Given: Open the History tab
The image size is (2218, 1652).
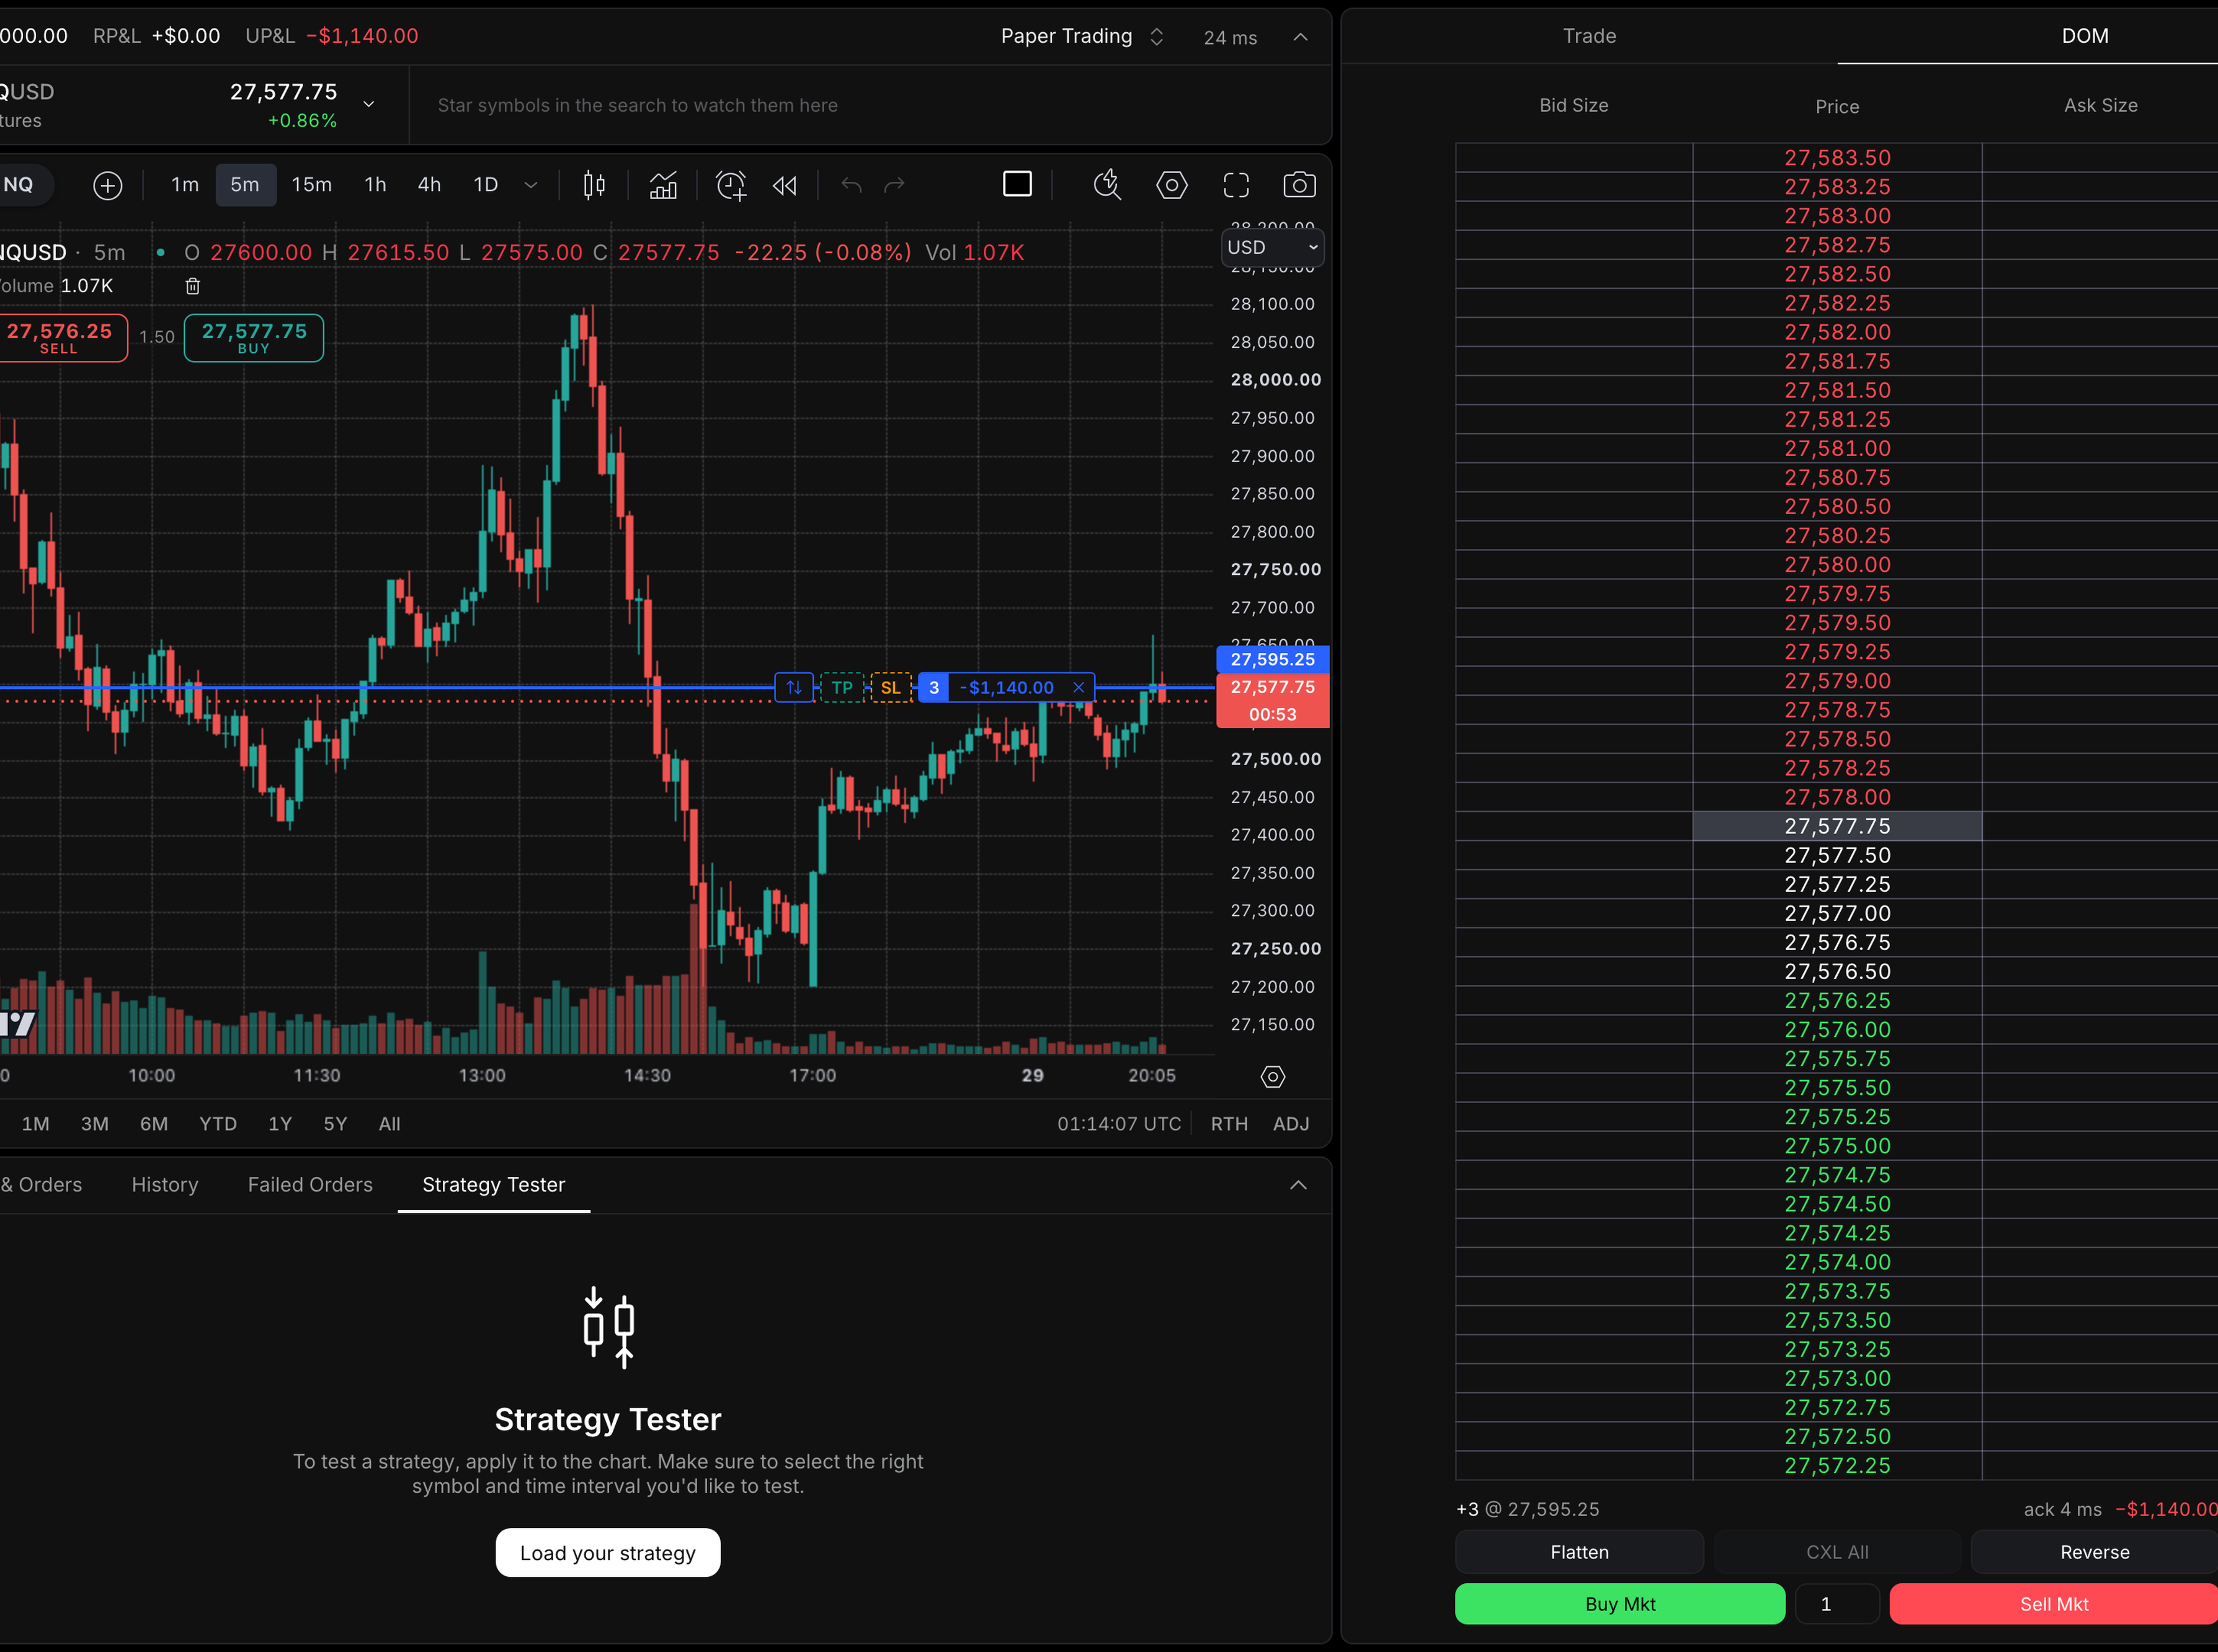Looking at the screenshot, I should coord(165,1185).
